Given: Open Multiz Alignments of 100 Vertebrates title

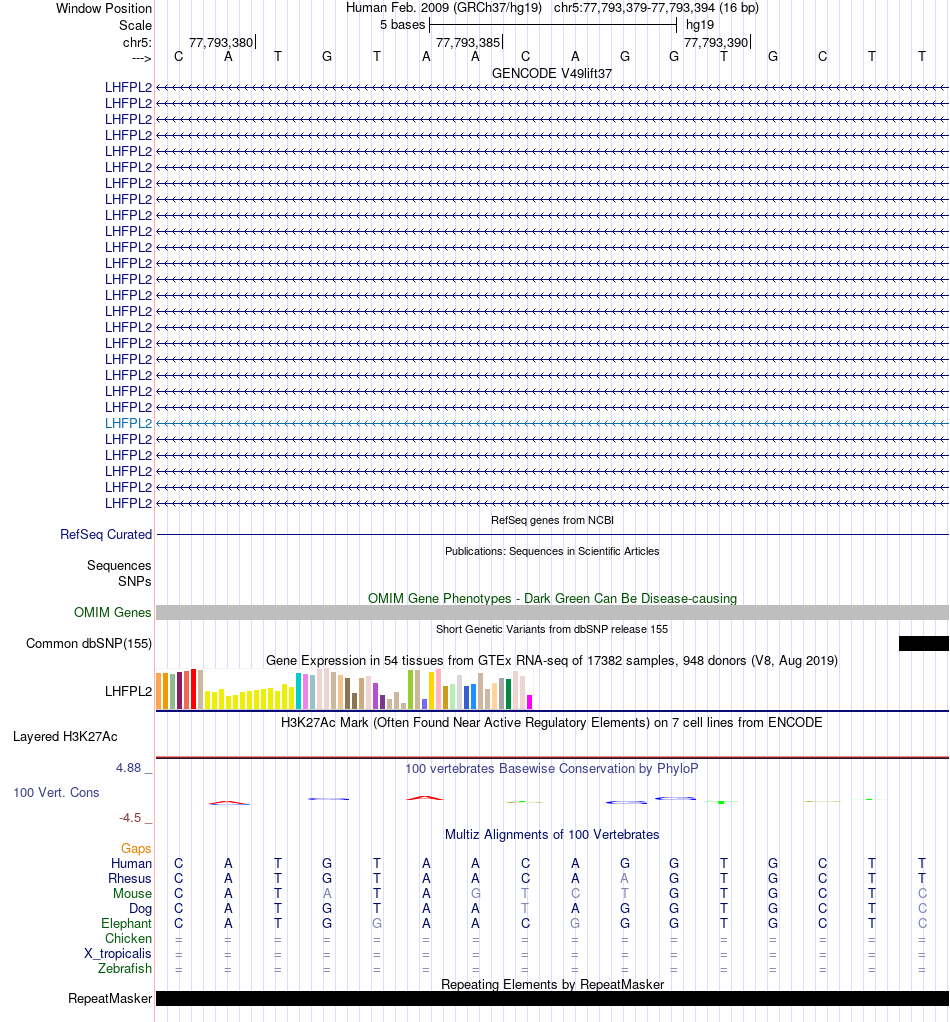Looking at the screenshot, I should [x=552, y=834].
